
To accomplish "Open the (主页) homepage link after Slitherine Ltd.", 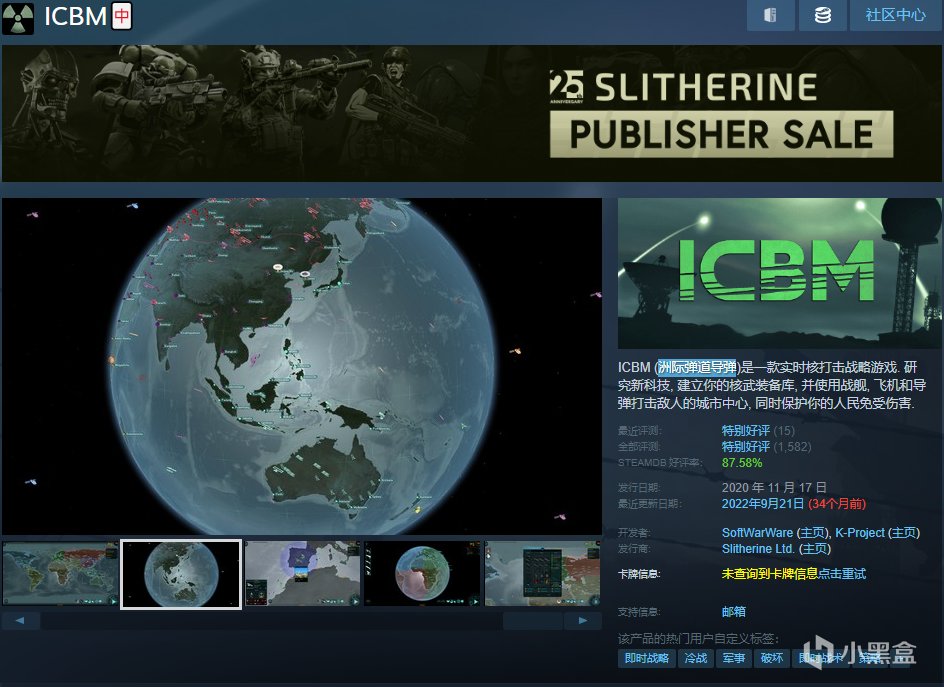I will pos(815,549).
